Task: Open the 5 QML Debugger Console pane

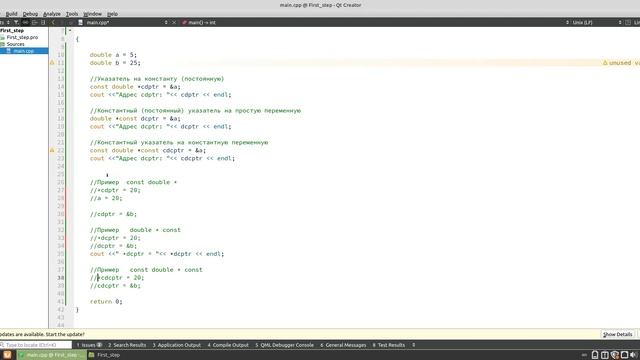Action: (284, 345)
